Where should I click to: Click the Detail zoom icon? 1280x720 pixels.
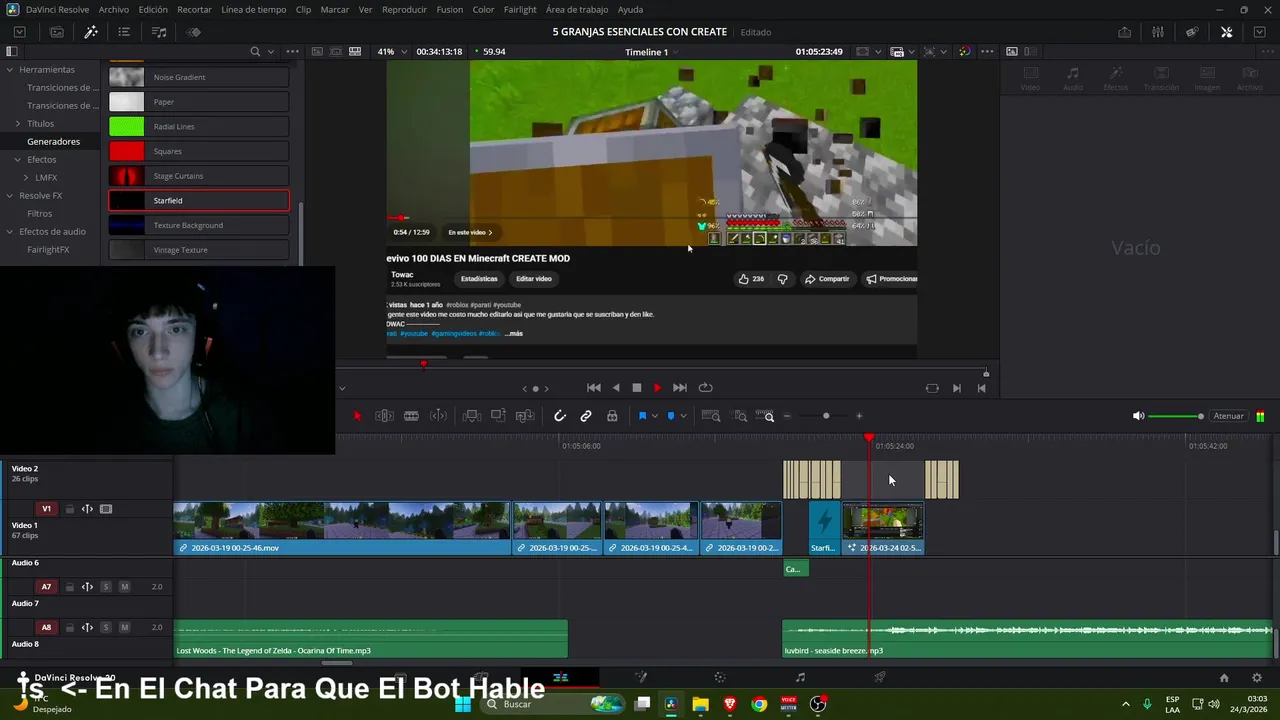point(740,416)
